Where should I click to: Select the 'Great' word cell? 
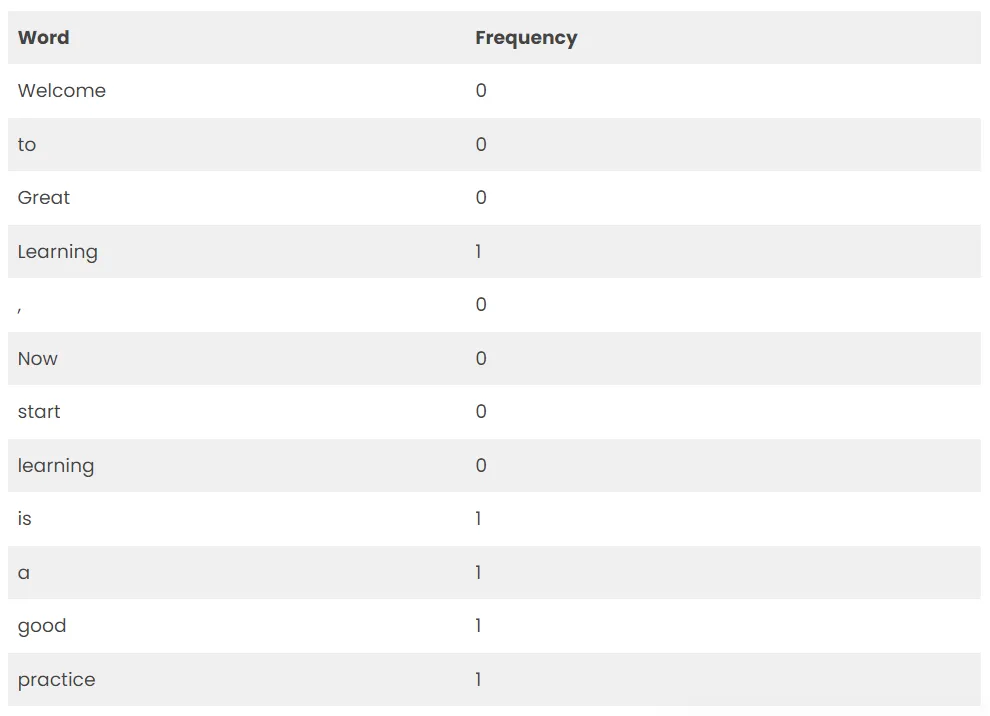pos(44,198)
